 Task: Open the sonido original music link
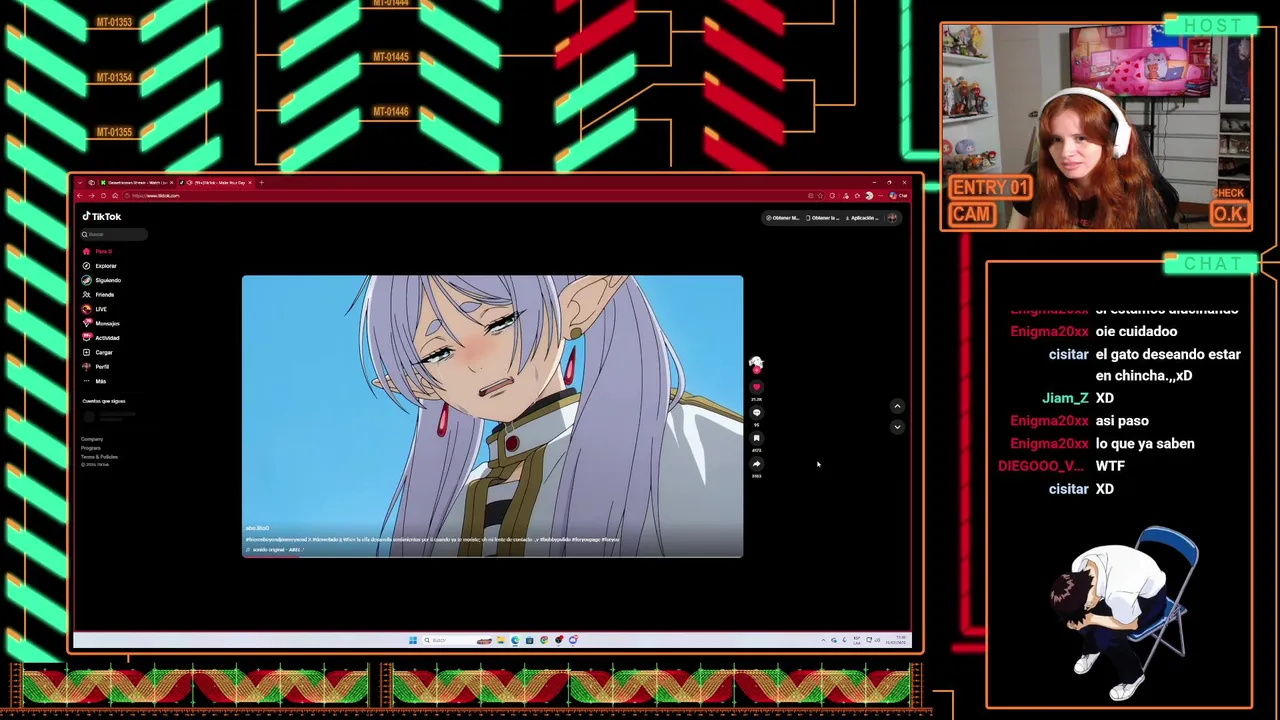273,549
